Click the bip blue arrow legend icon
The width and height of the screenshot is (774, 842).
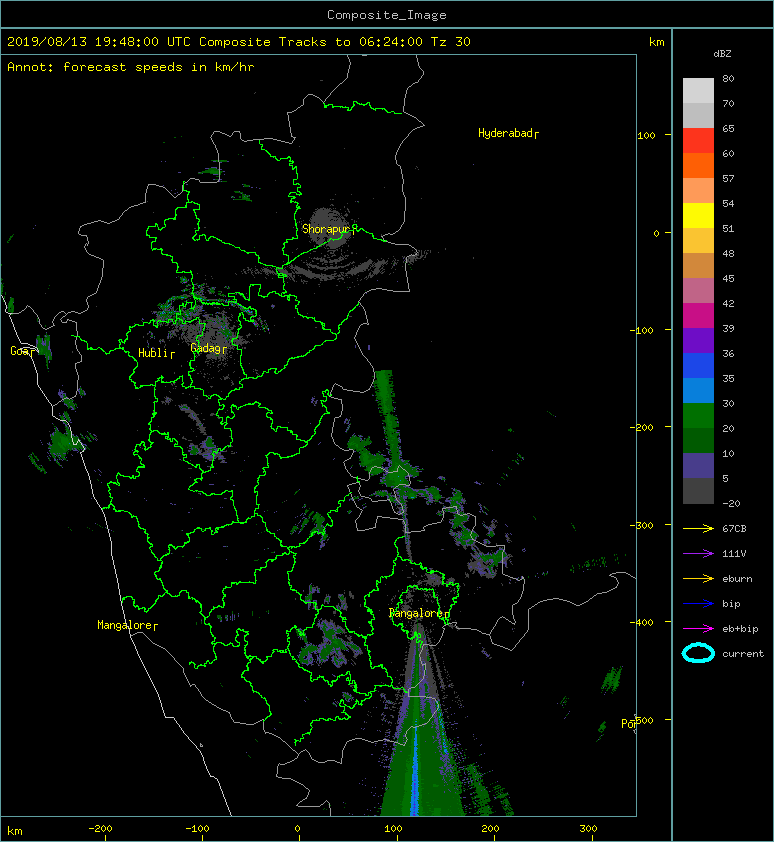[698, 604]
